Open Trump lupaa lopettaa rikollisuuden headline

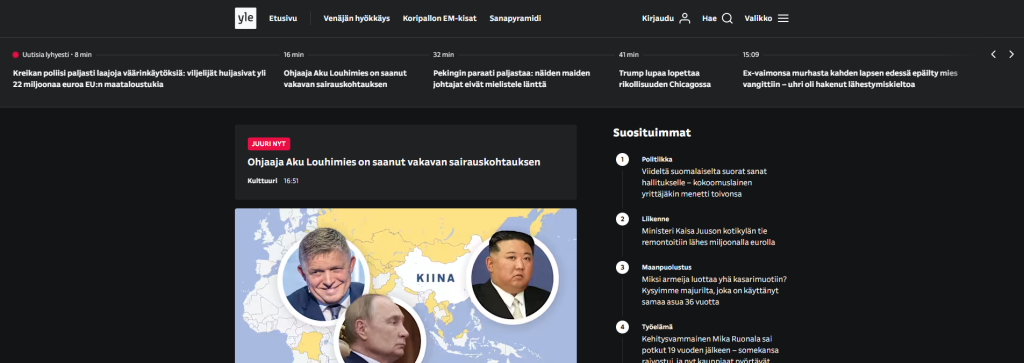(x=665, y=78)
